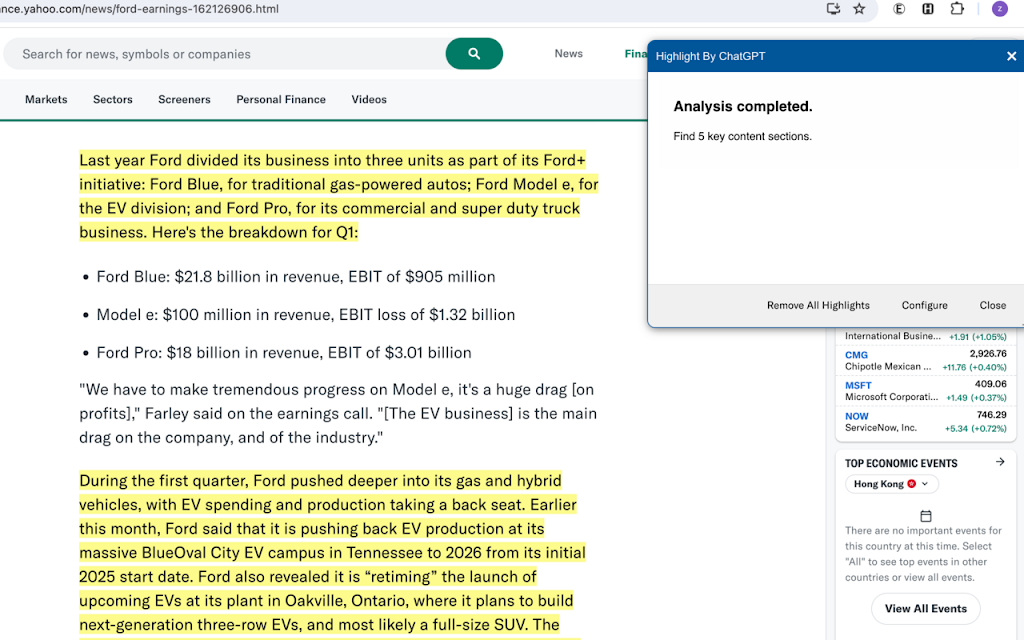Click the search news, symbols input field
The height and width of the screenshot is (640, 1024).
[225, 54]
